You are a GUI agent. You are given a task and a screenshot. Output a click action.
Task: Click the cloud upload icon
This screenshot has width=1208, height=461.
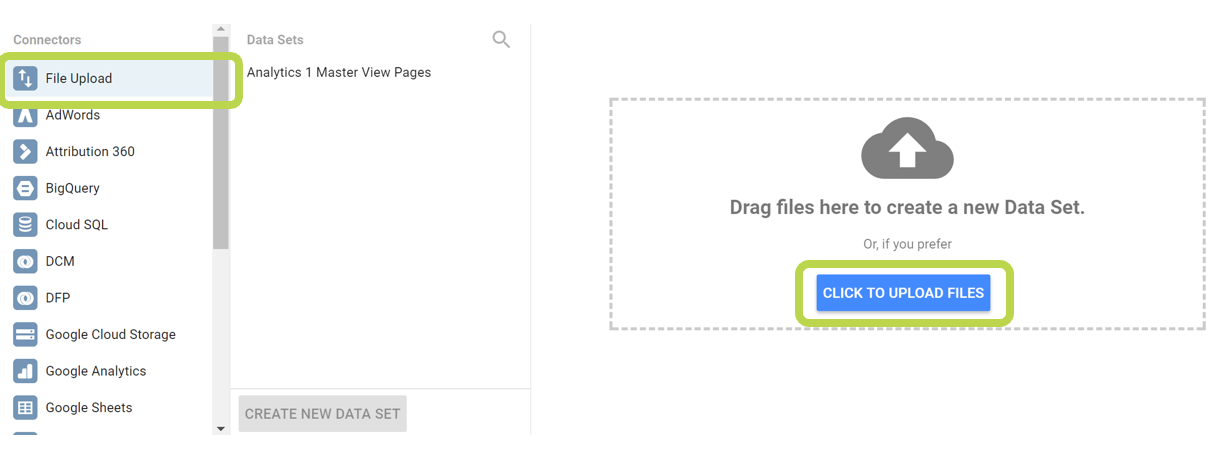[x=907, y=148]
